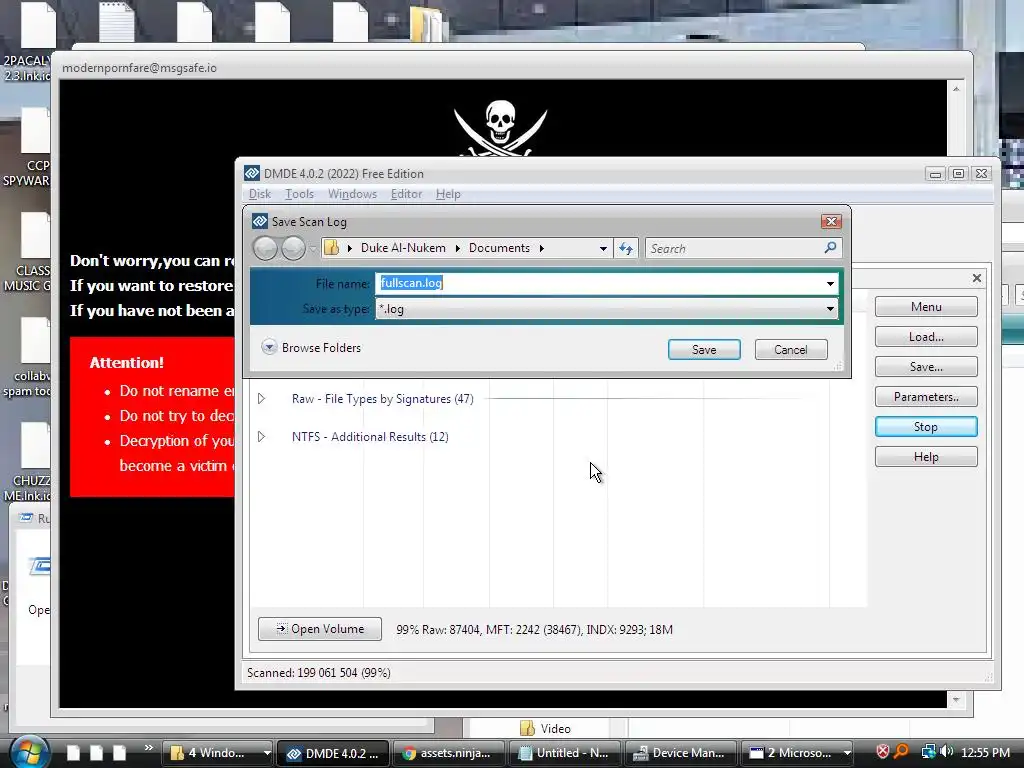Click the Back navigation button in save dialog
Viewport: 1024px width, 768px height.
click(265, 248)
